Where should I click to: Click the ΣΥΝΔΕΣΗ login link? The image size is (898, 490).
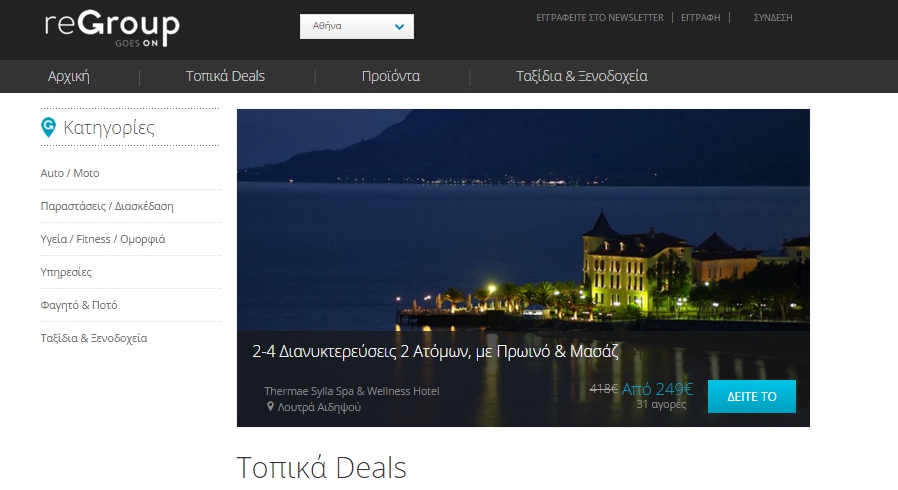[773, 18]
